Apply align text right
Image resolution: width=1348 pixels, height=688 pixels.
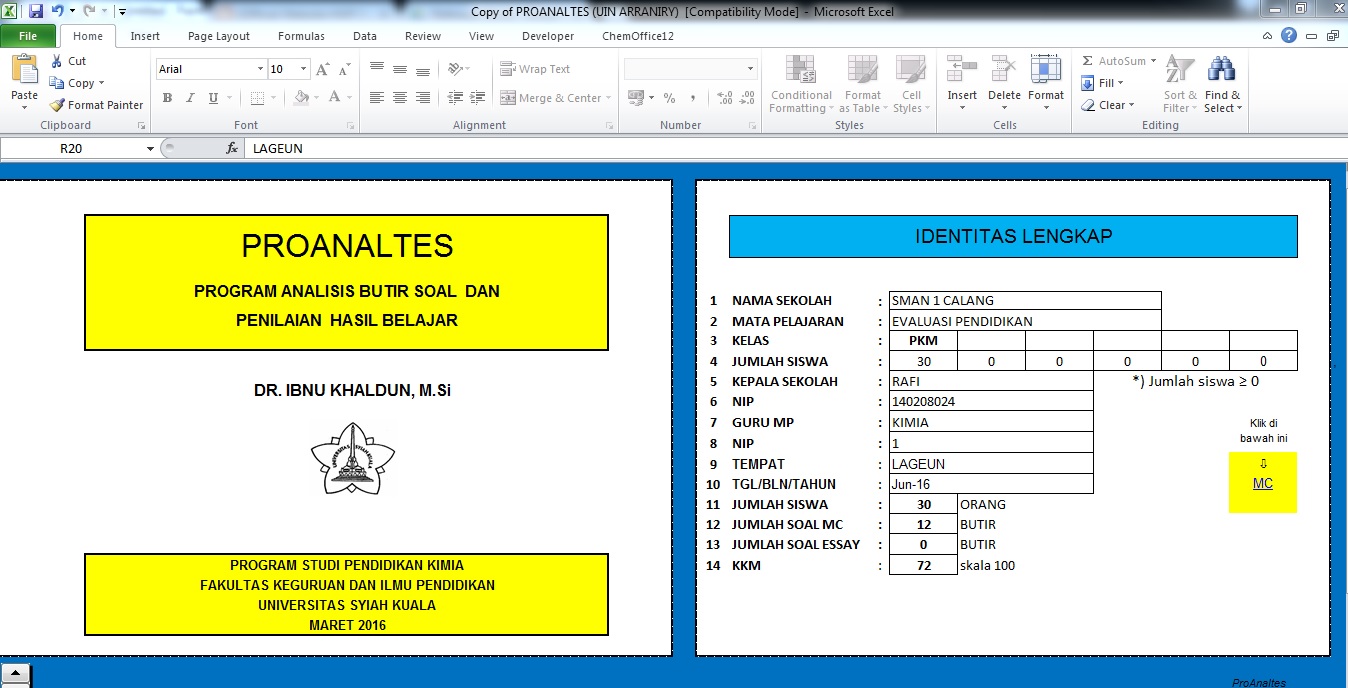click(x=423, y=98)
